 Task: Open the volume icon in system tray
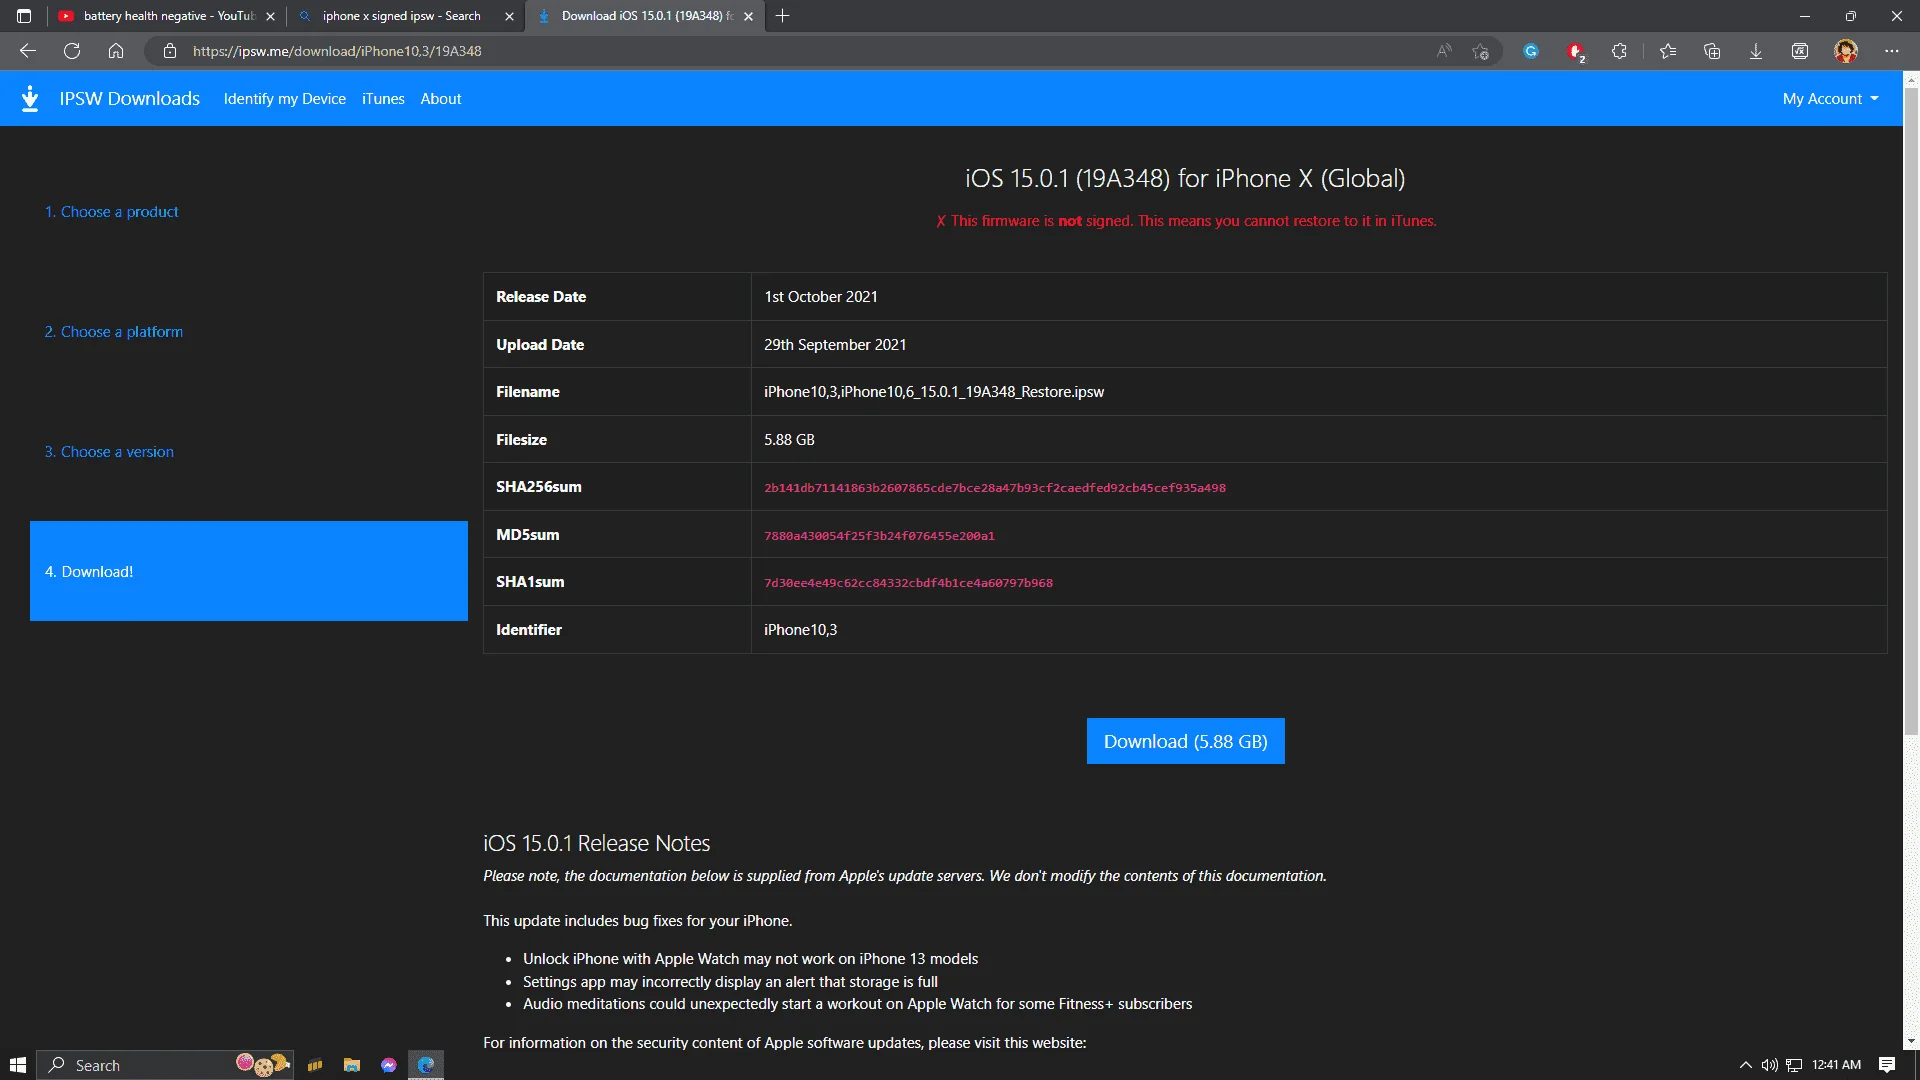coord(1770,1065)
